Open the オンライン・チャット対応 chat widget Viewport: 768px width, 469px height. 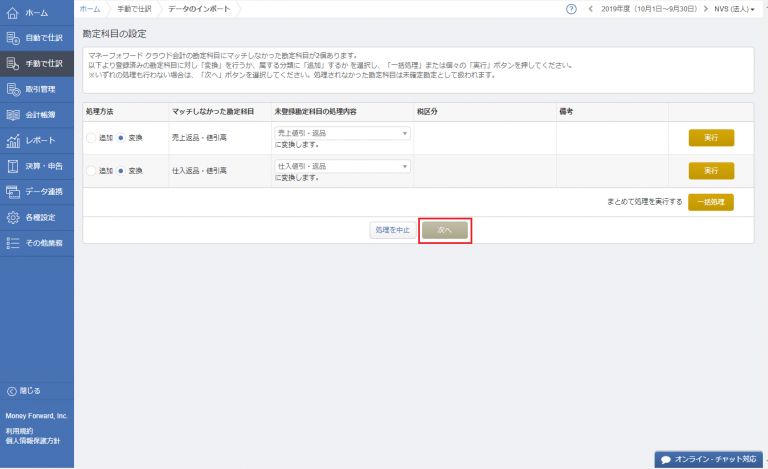(x=706, y=459)
